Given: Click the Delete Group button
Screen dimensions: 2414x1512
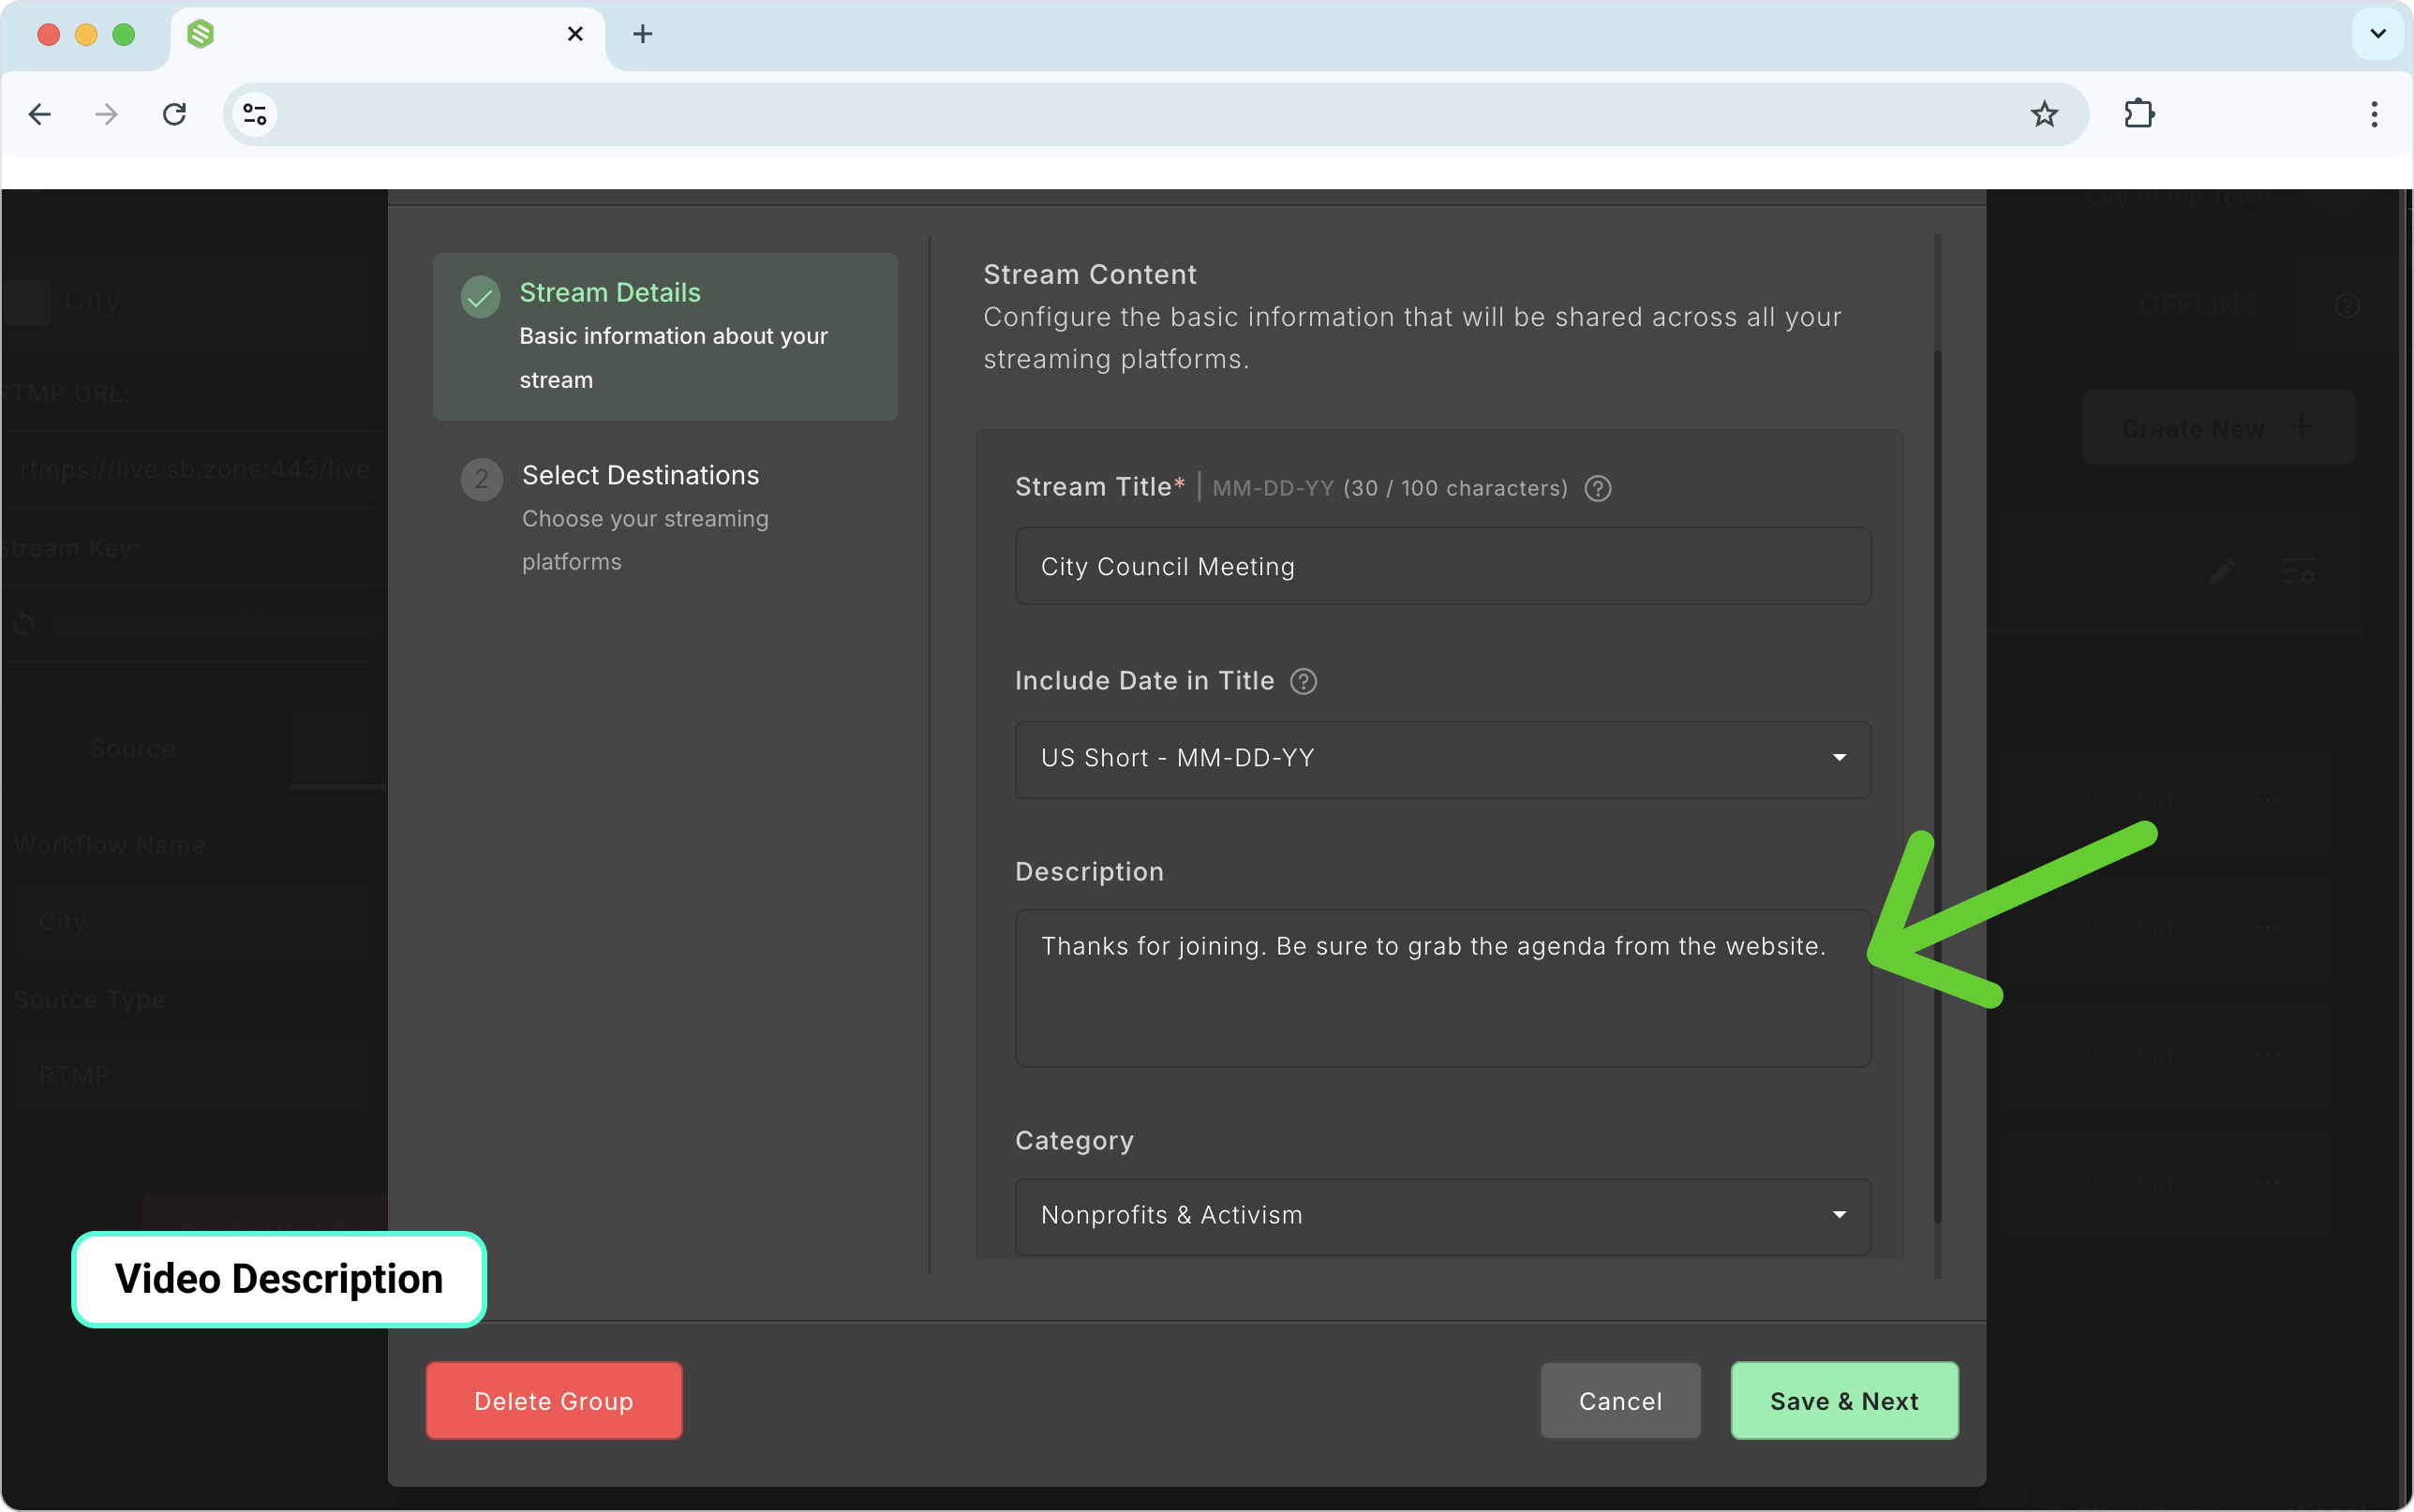Looking at the screenshot, I should 554,1401.
